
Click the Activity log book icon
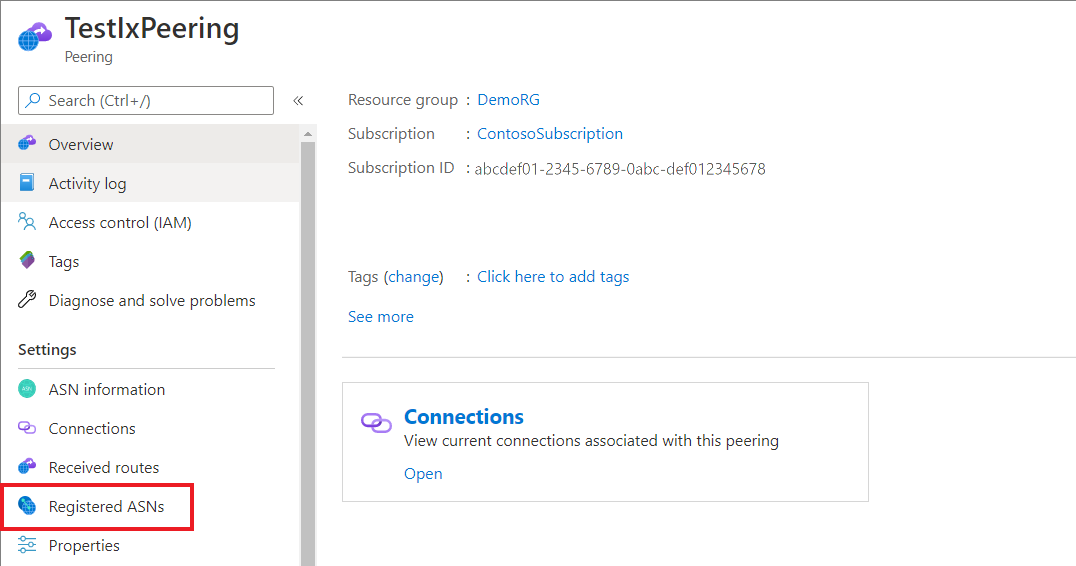27,182
